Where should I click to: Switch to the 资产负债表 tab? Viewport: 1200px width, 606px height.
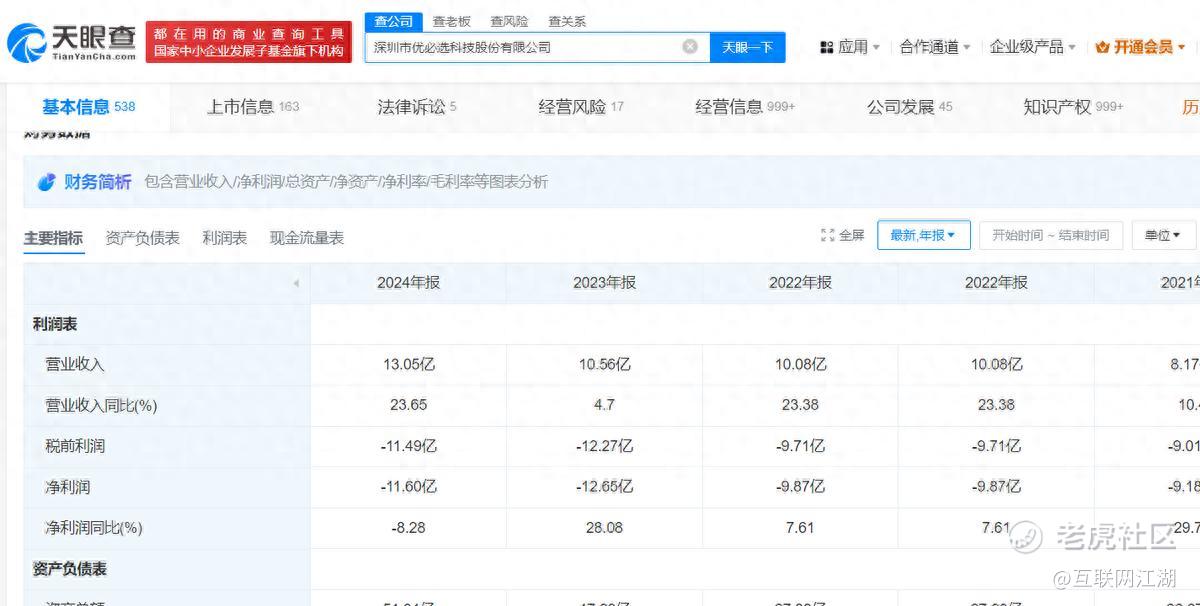point(142,238)
